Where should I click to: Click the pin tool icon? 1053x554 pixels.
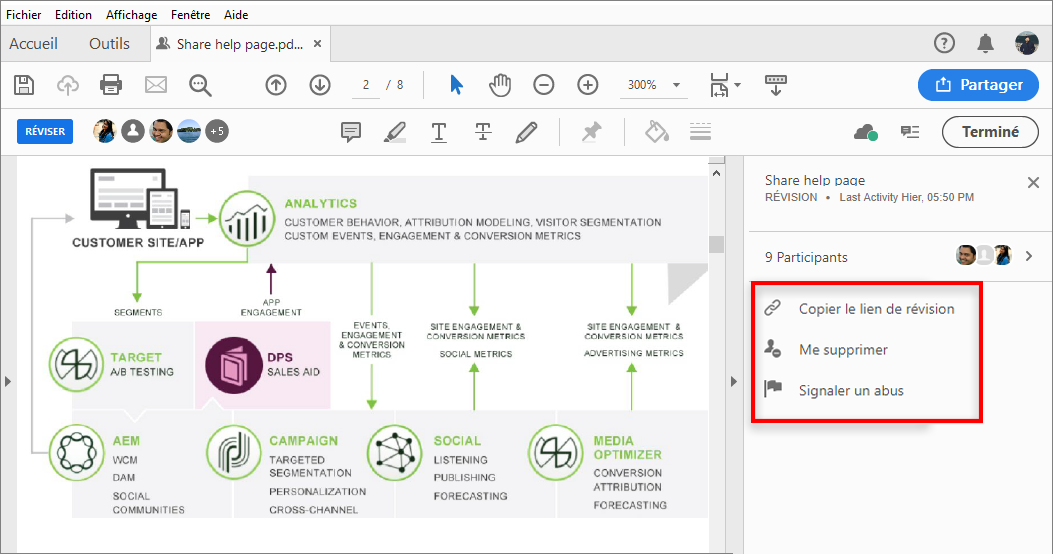[591, 132]
